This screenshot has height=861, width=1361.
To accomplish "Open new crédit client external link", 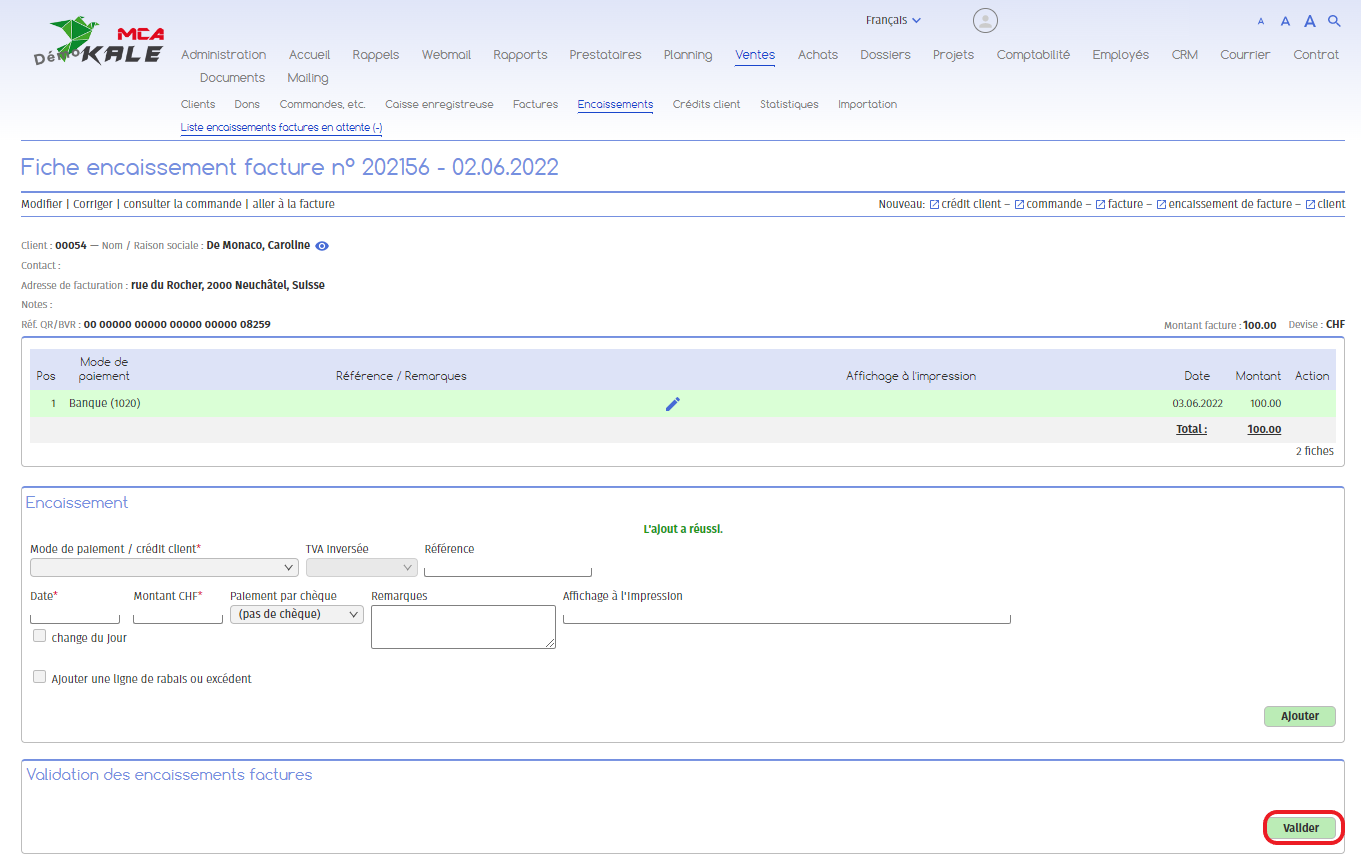I will point(965,204).
